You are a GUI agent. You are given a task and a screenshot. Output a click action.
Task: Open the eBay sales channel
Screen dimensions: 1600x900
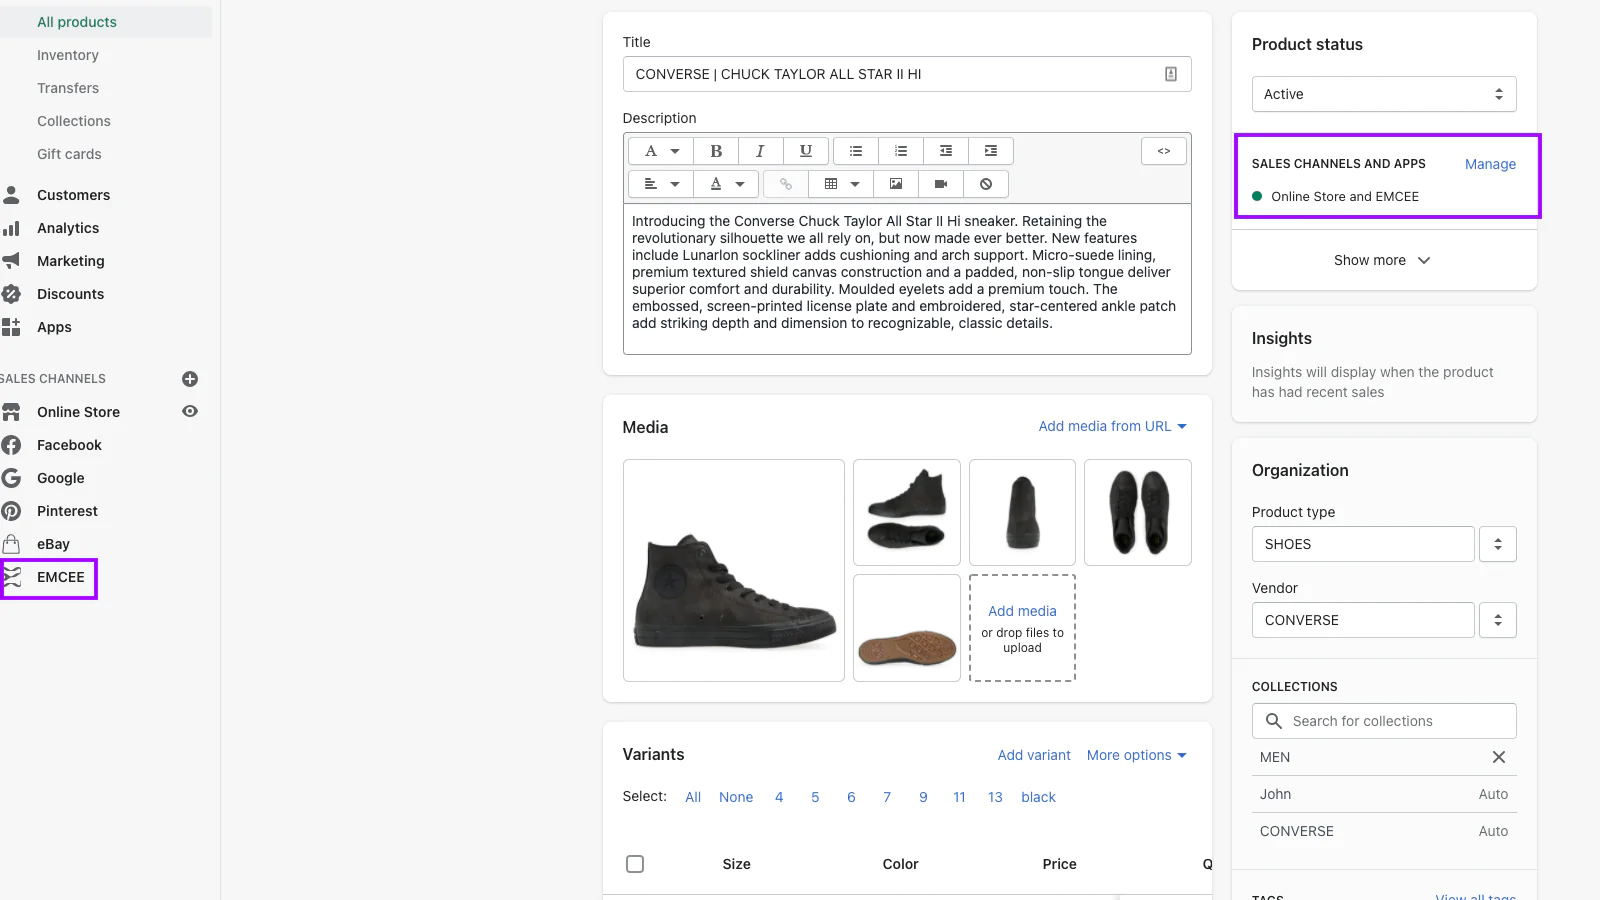[53, 544]
